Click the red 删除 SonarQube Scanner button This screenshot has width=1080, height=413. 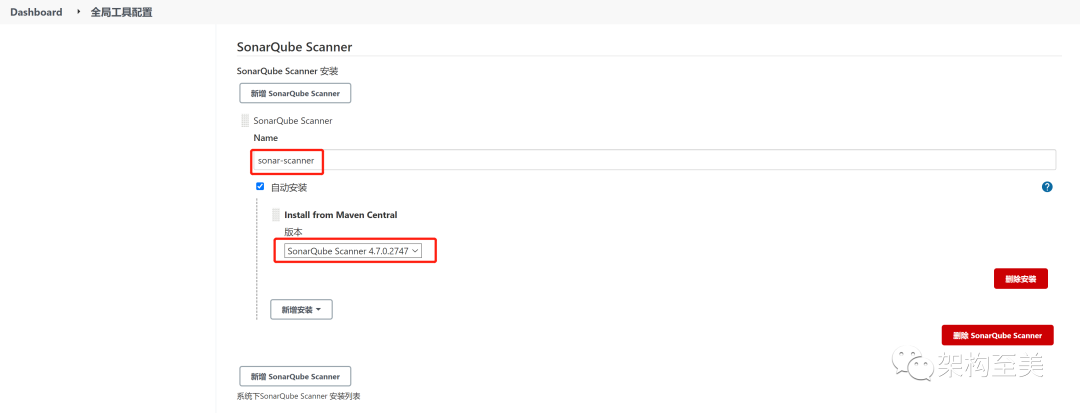(997, 335)
